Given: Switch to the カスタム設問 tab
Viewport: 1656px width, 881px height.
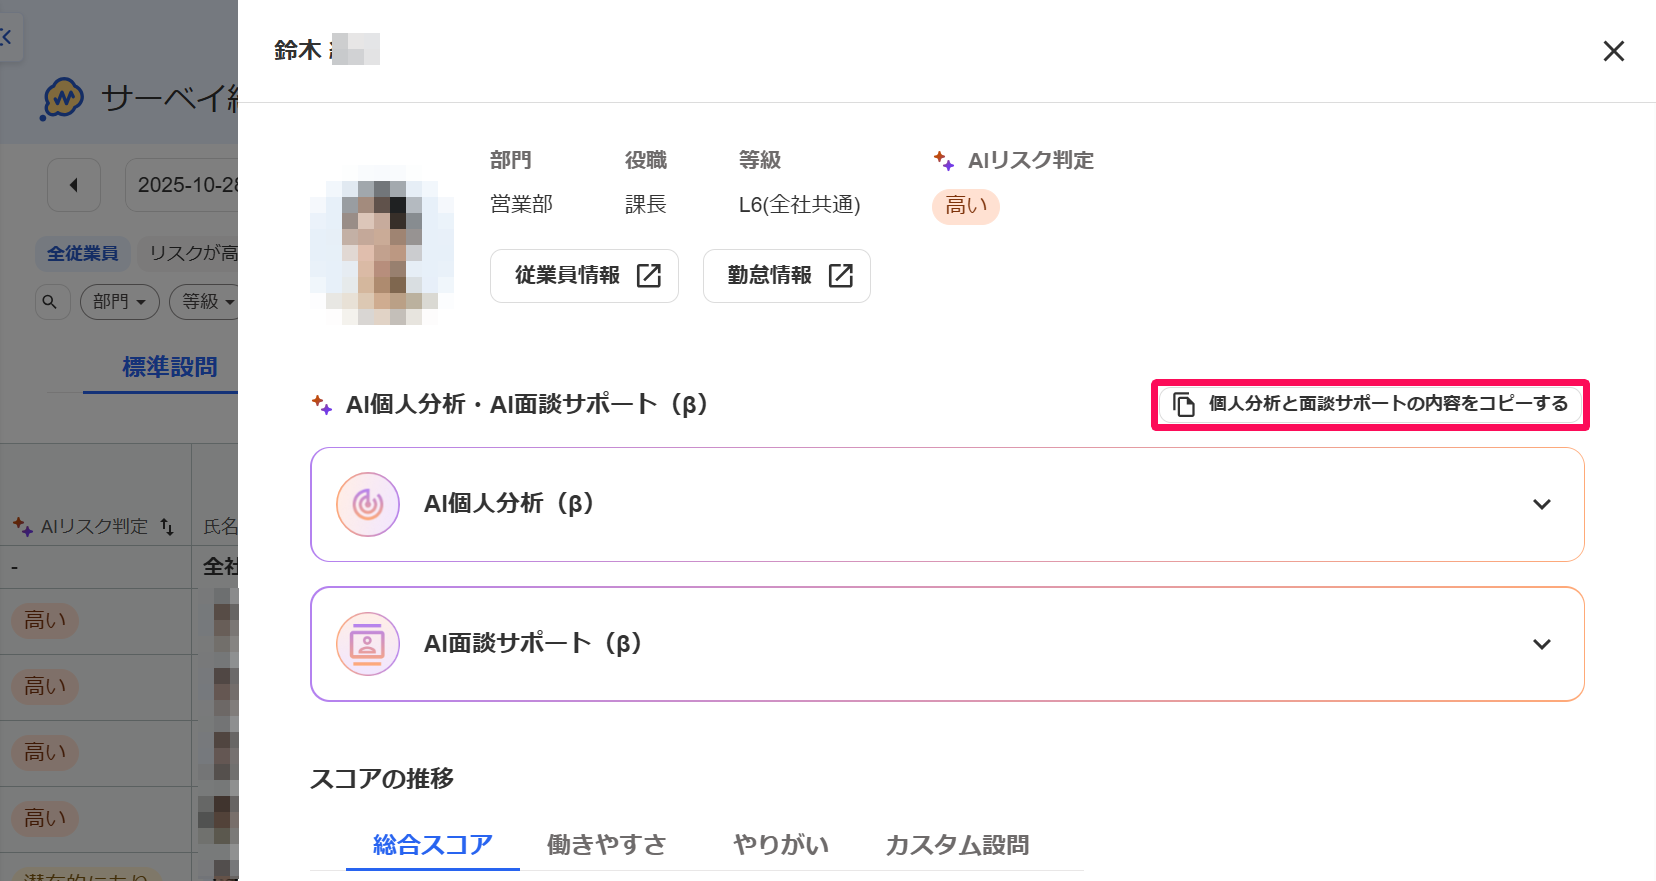Looking at the screenshot, I should 957,845.
